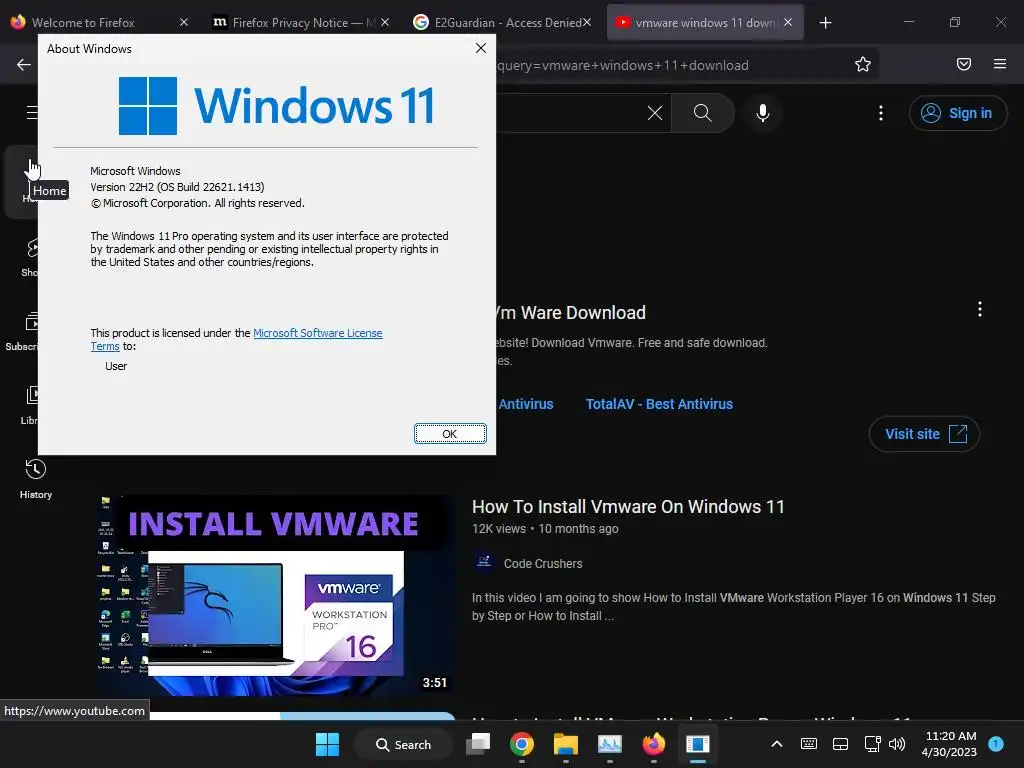Open touch keyboard tray icon
The width and height of the screenshot is (1024, 768).
[808, 744]
